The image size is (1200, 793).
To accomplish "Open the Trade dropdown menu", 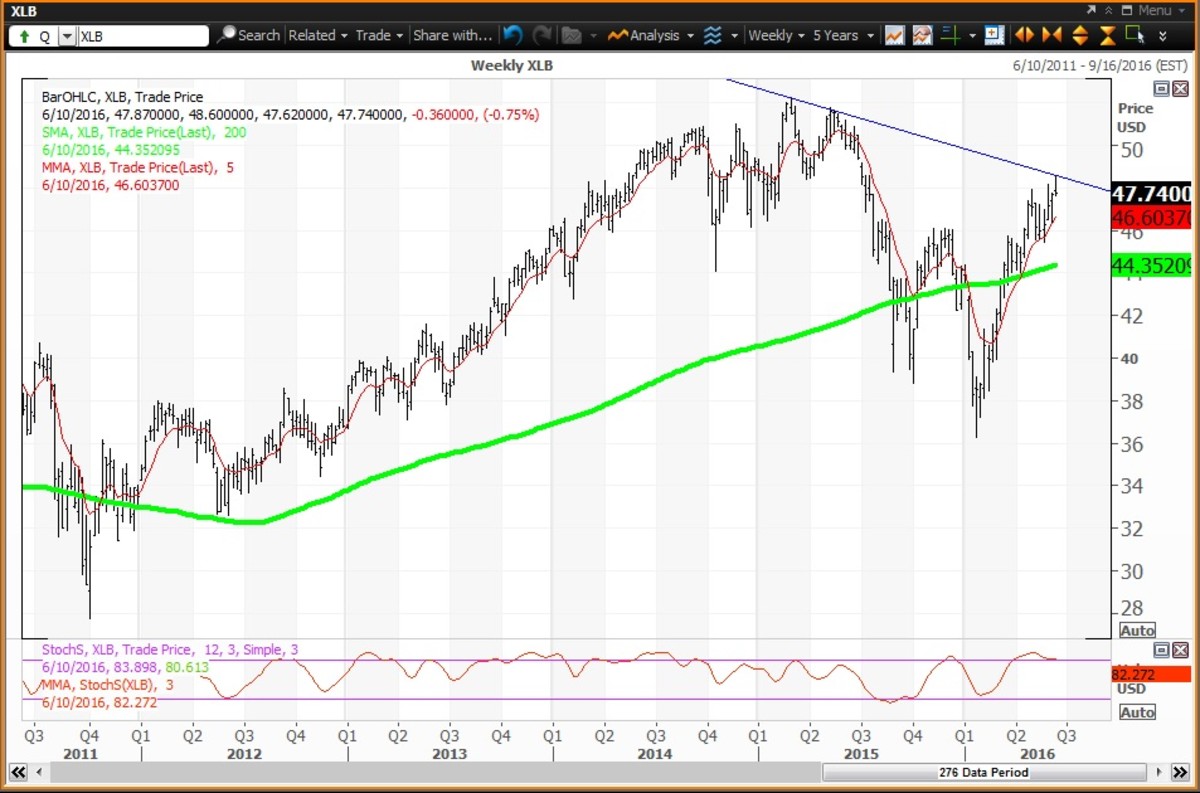I will coord(379,35).
